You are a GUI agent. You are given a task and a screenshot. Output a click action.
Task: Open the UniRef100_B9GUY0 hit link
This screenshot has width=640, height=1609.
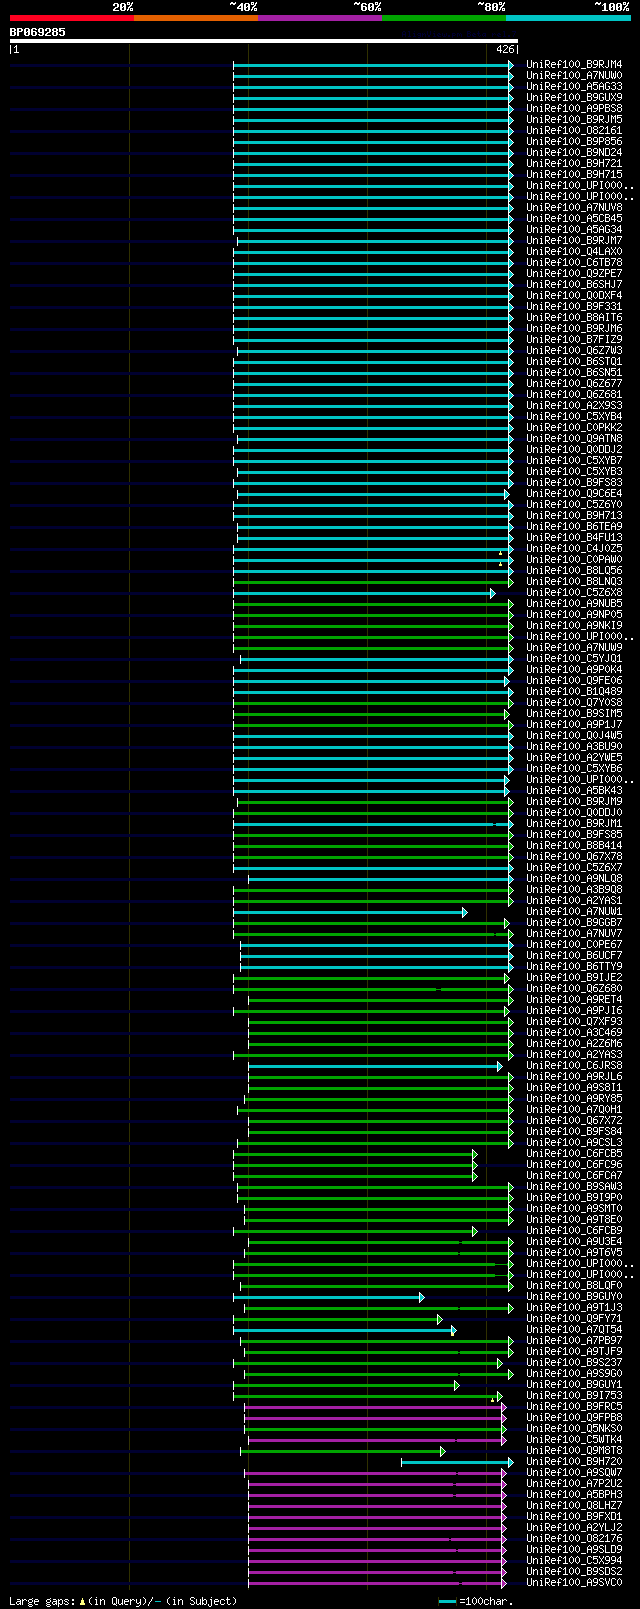(x=574, y=1296)
